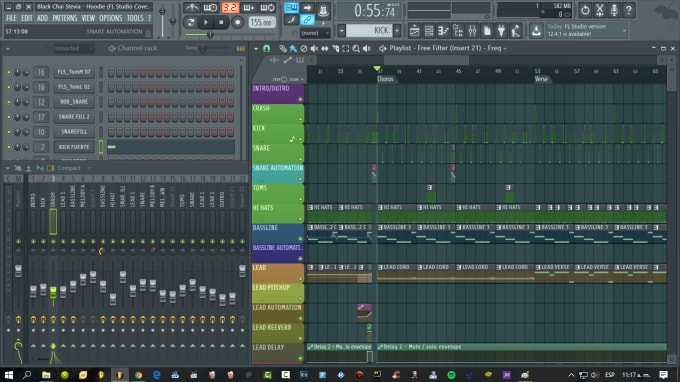The width and height of the screenshot is (680, 382).
Task: Open the PATTERNS menu
Action: [65, 18]
